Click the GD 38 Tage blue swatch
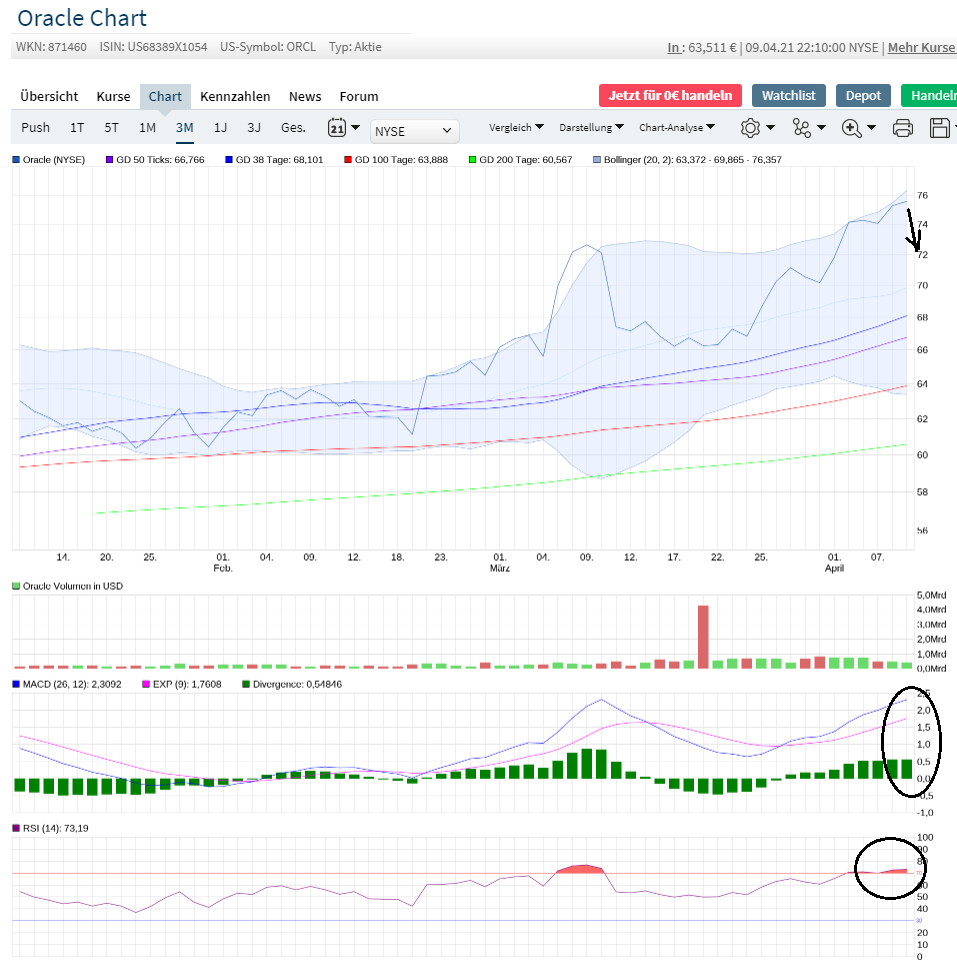 [229, 160]
